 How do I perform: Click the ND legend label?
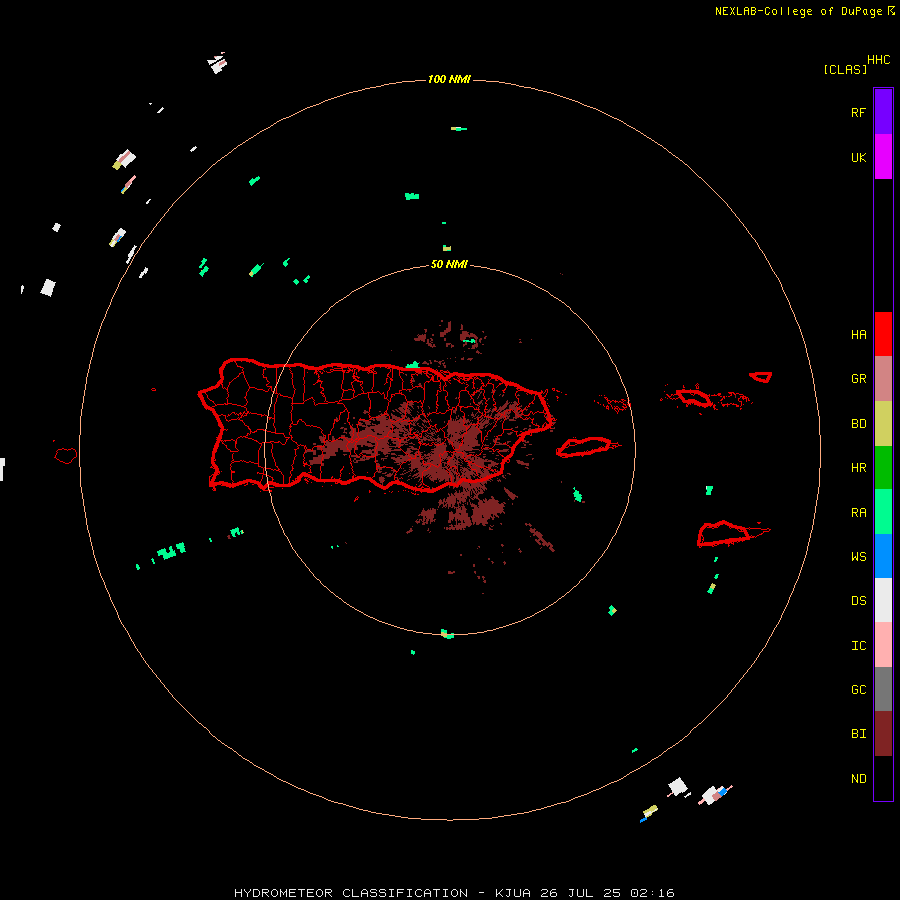coord(858,779)
